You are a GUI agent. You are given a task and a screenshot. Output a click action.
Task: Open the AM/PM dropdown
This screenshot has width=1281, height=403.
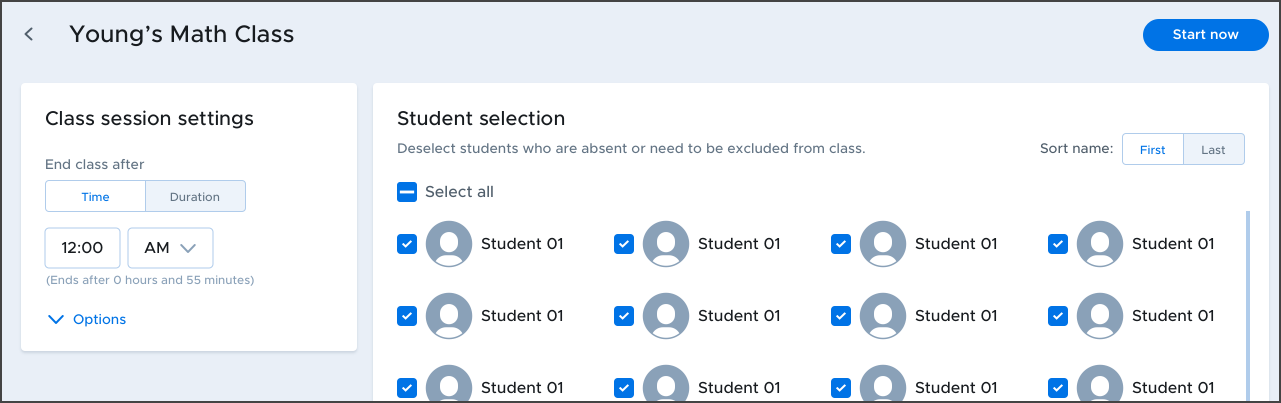(170, 248)
